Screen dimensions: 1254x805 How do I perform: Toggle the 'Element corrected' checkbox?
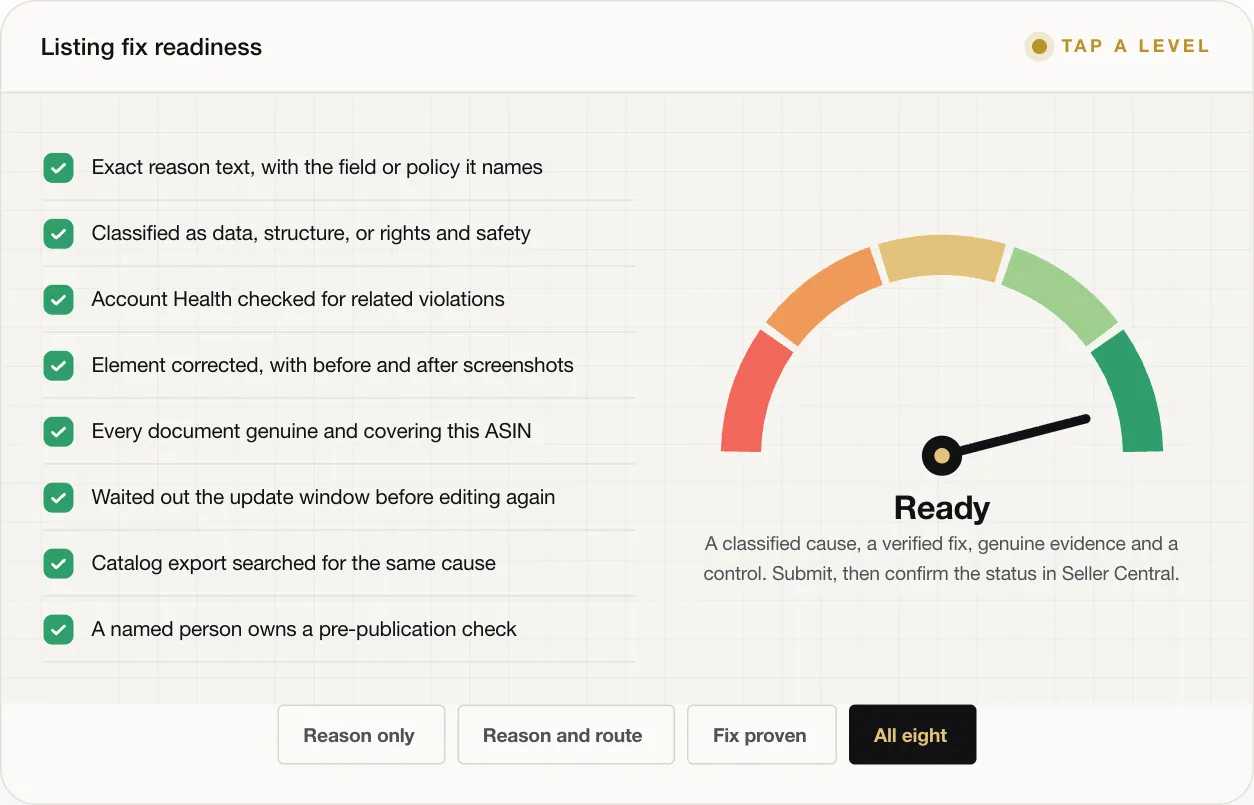[x=59, y=366]
